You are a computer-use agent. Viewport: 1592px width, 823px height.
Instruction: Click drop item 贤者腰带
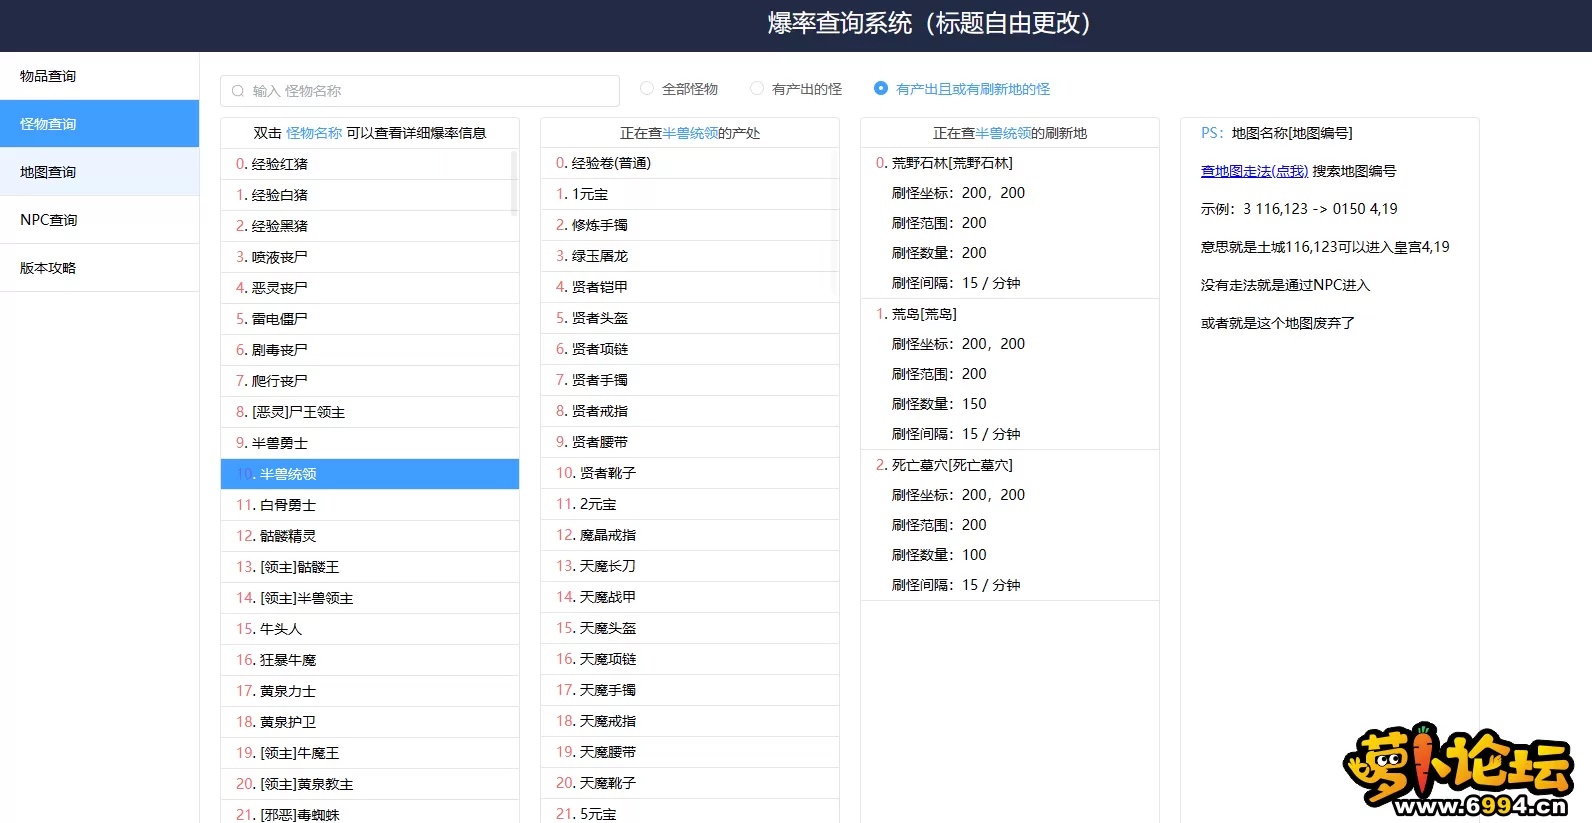(x=689, y=442)
